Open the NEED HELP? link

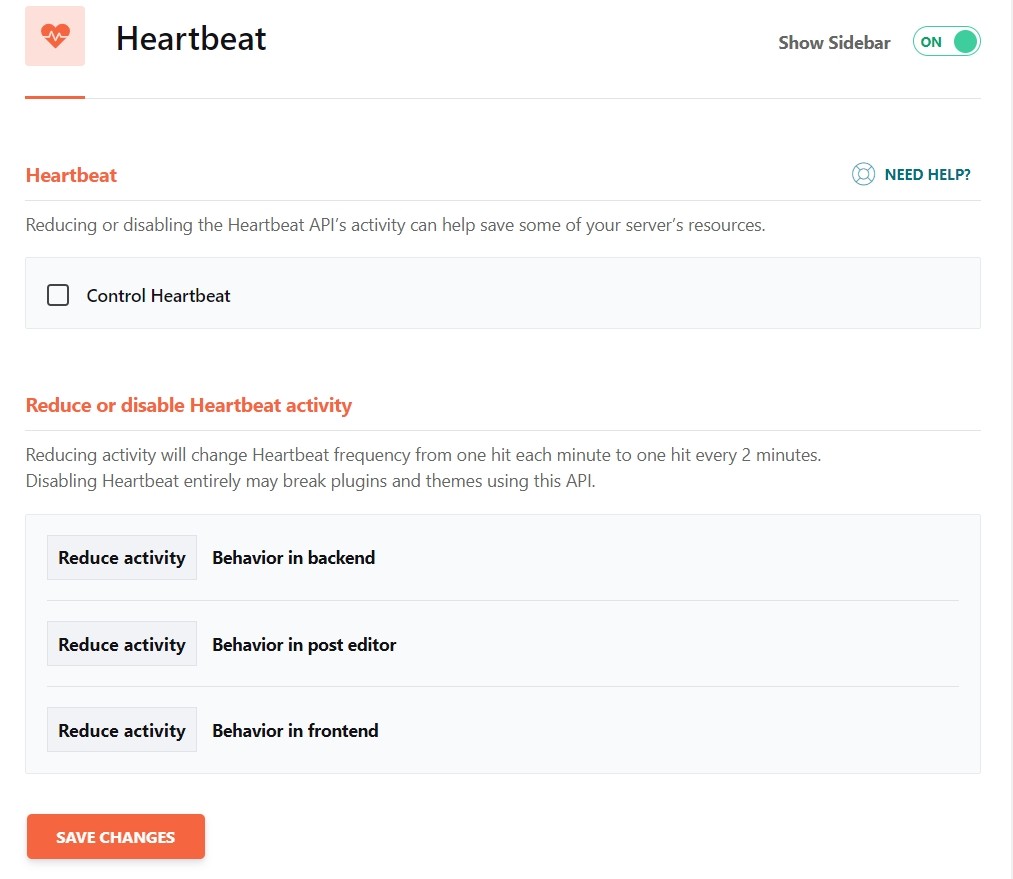(927, 175)
